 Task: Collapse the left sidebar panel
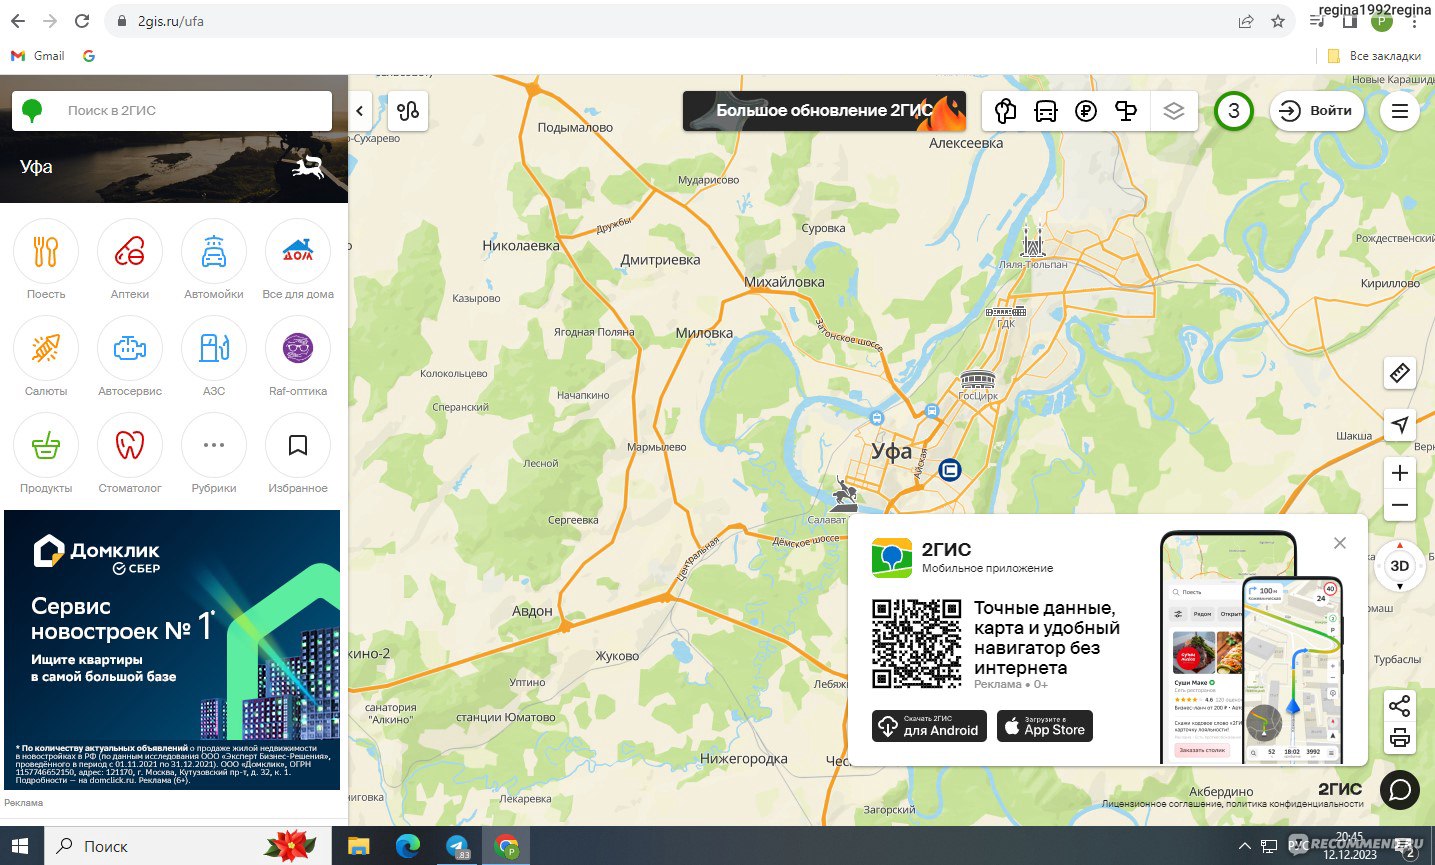[x=360, y=111]
